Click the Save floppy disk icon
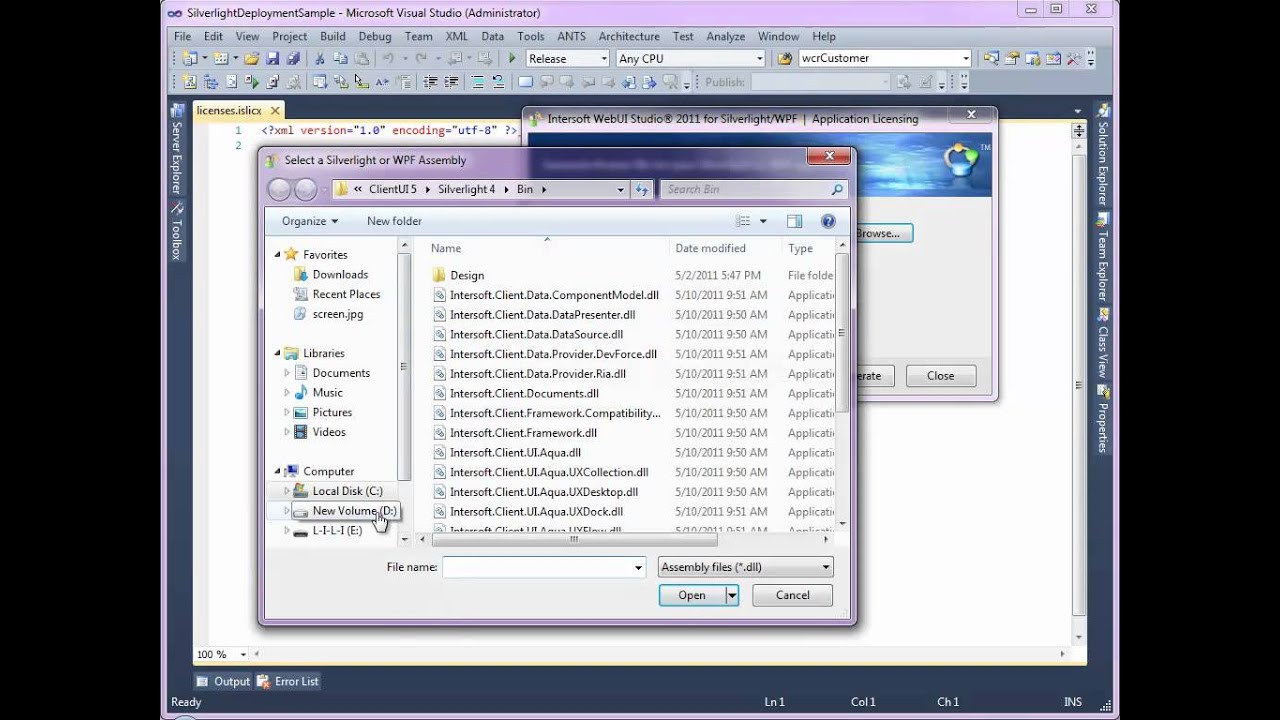 273,59
